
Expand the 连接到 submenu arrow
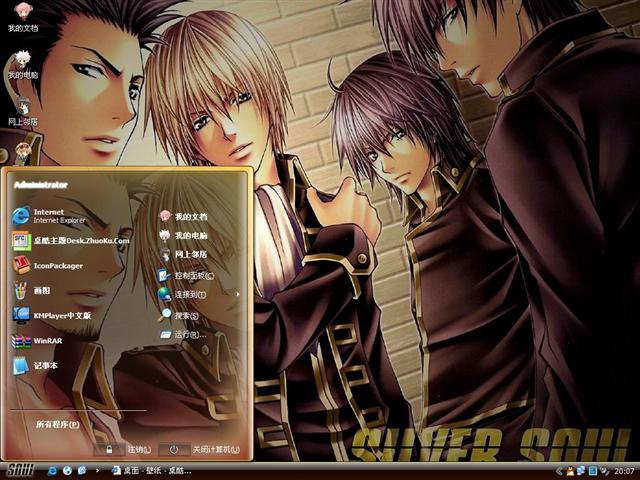pyautogui.click(x=238, y=294)
